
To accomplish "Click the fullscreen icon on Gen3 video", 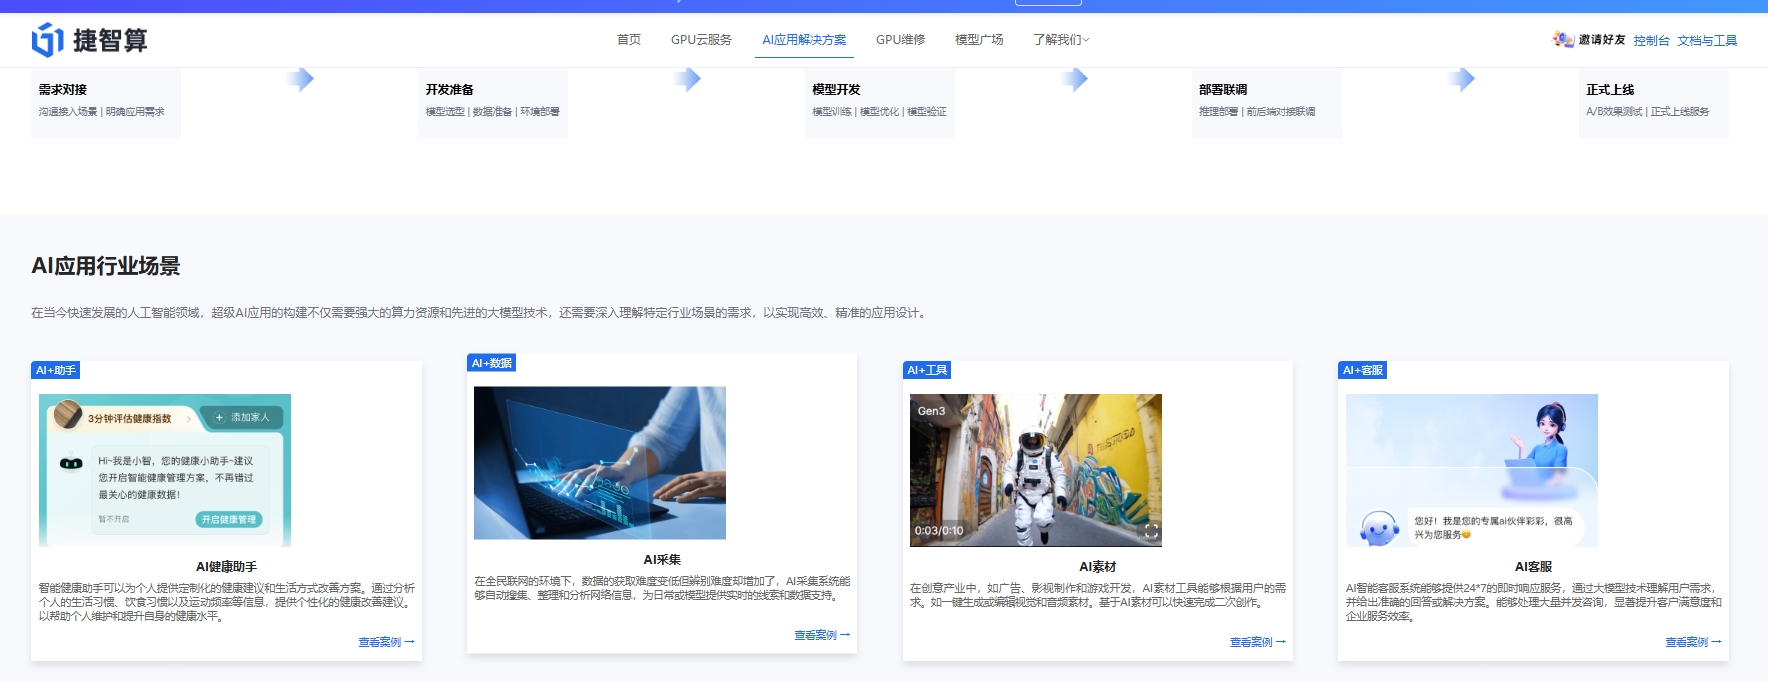I will tap(1151, 531).
